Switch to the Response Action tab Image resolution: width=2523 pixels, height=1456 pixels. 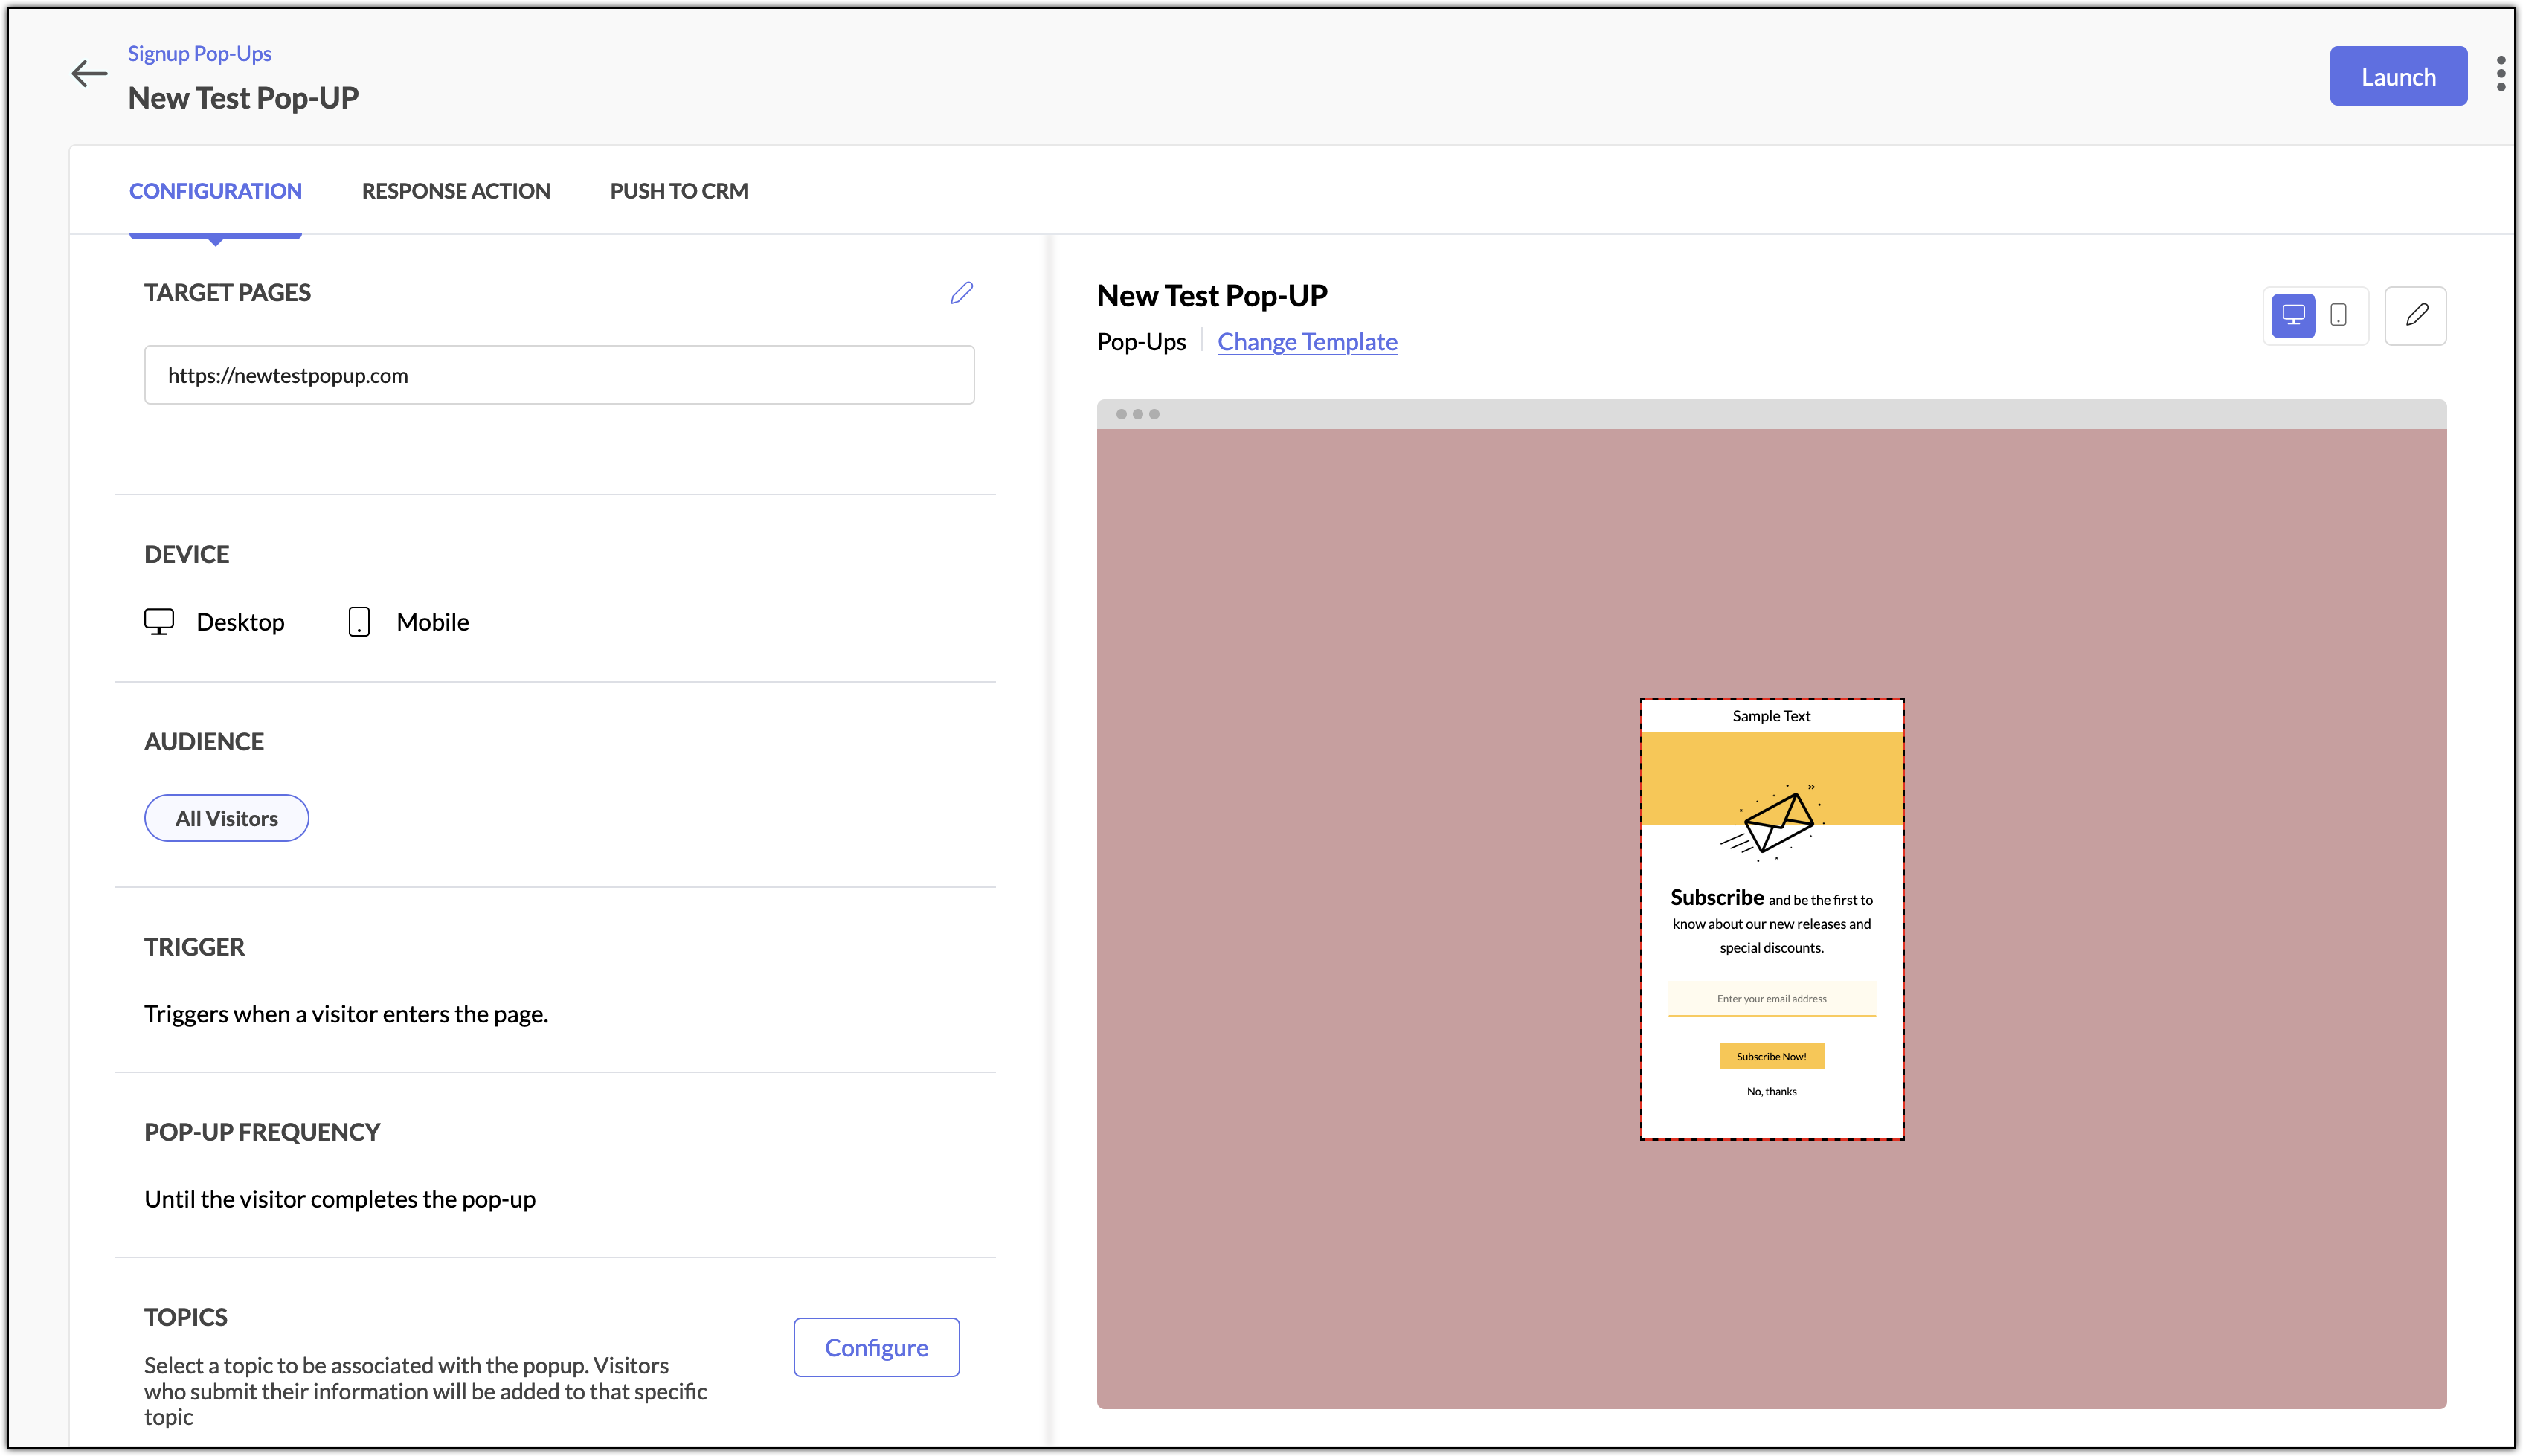tap(456, 190)
